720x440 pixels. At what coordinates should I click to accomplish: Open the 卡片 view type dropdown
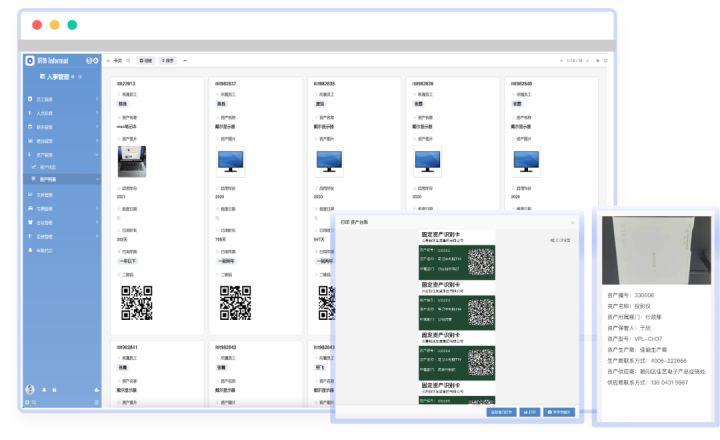119,61
